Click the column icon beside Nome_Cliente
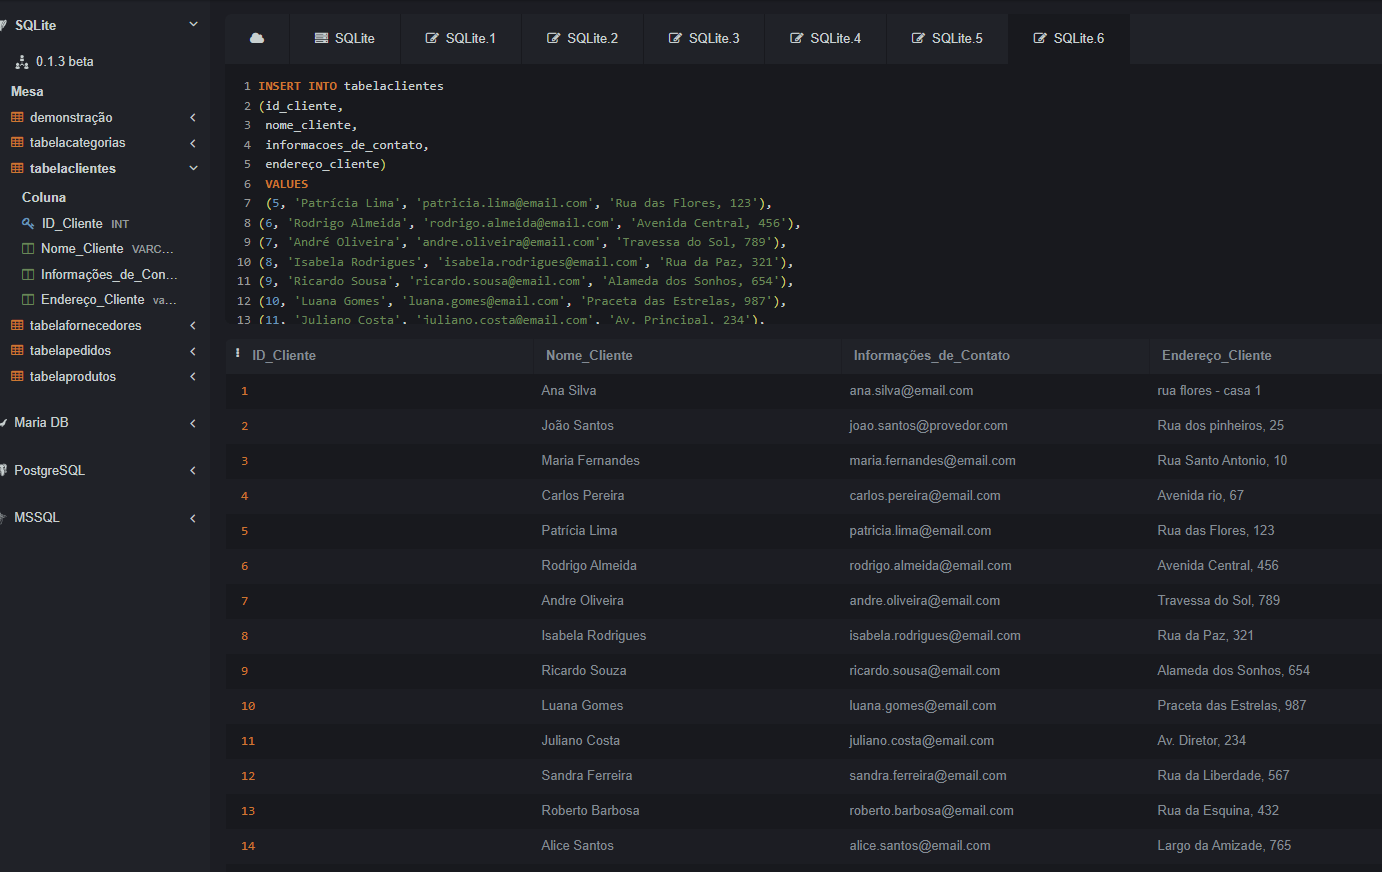Viewport: 1382px width, 872px height. [x=28, y=248]
